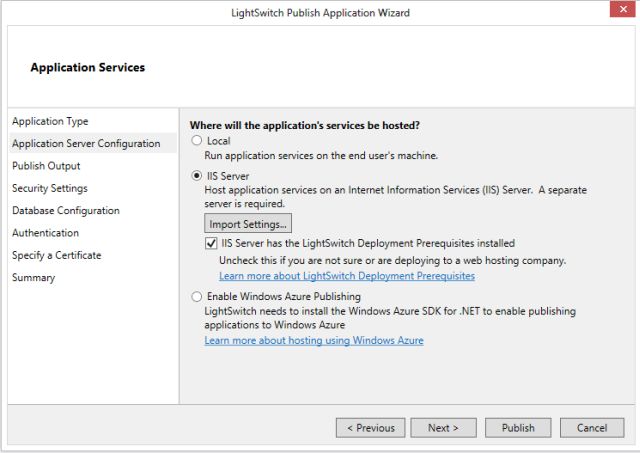This screenshot has height=453, width=640.
Task: Jump to the Database Configuration step
Action: (66, 211)
